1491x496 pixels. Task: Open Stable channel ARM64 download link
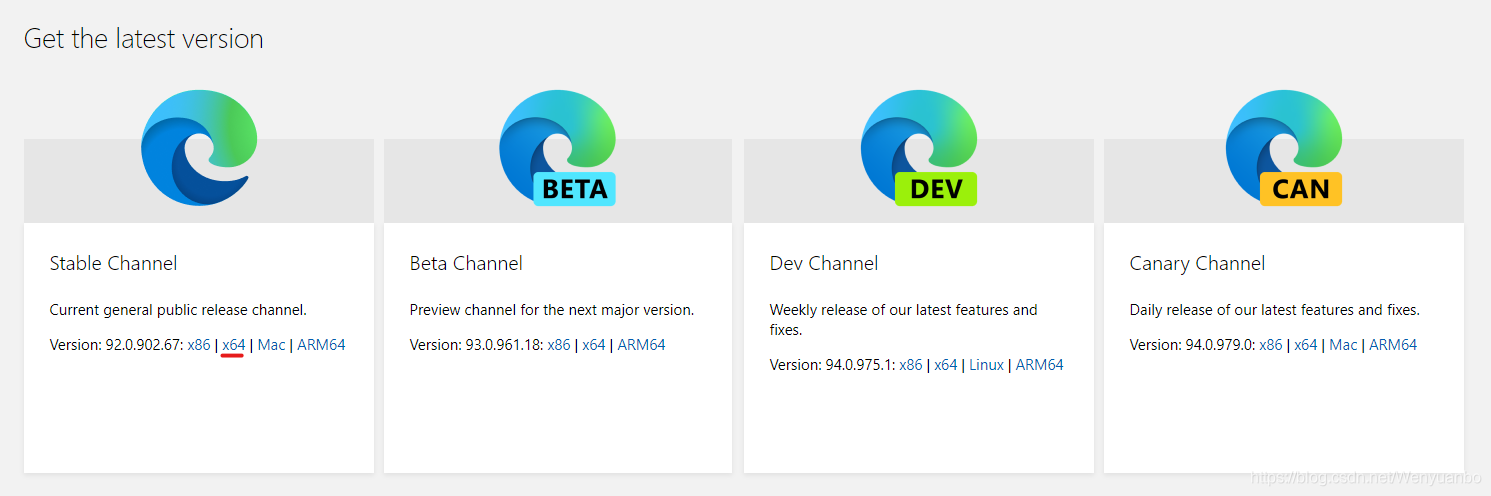tap(321, 345)
